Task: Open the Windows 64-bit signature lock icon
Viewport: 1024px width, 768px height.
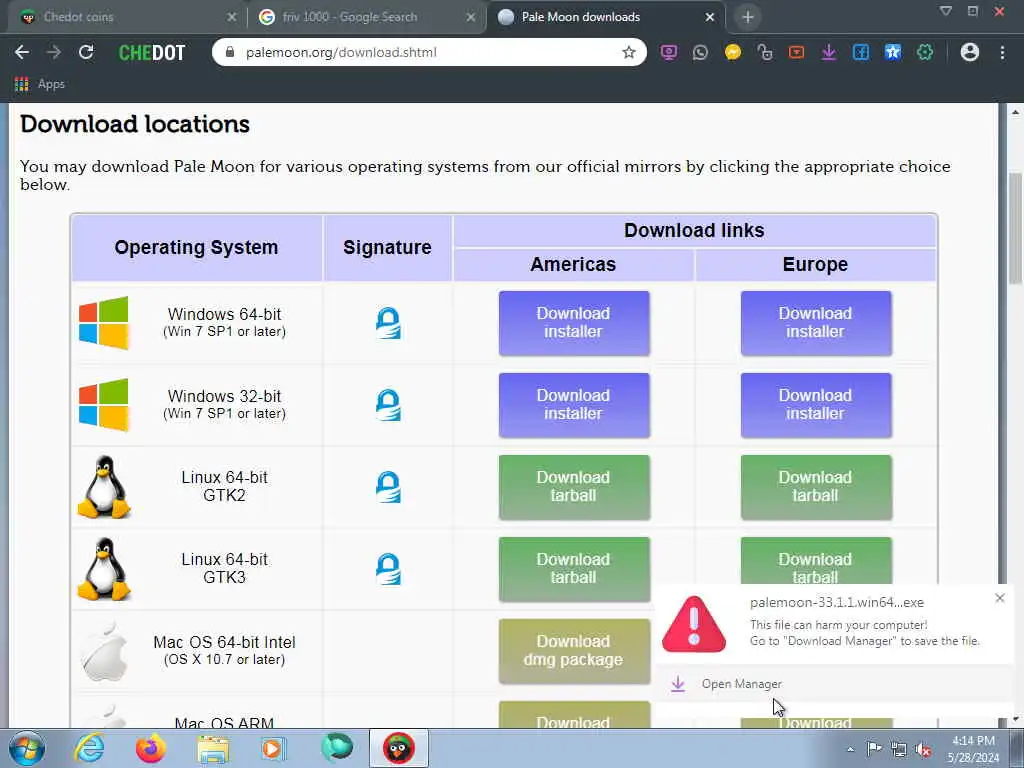Action: pyautogui.click(x=388, y=323)
